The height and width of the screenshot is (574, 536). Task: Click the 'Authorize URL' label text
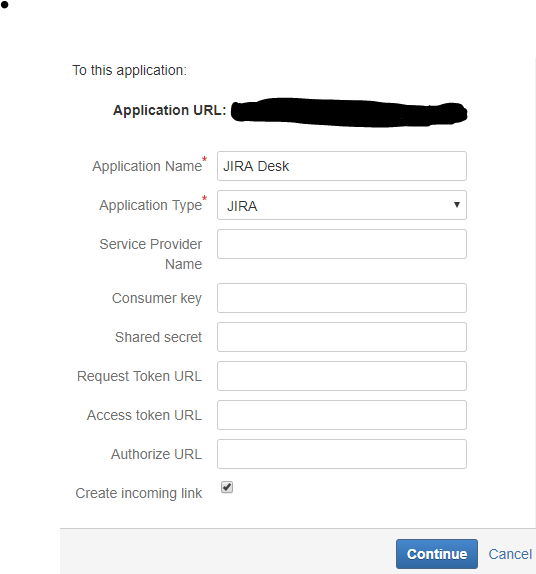156,454
